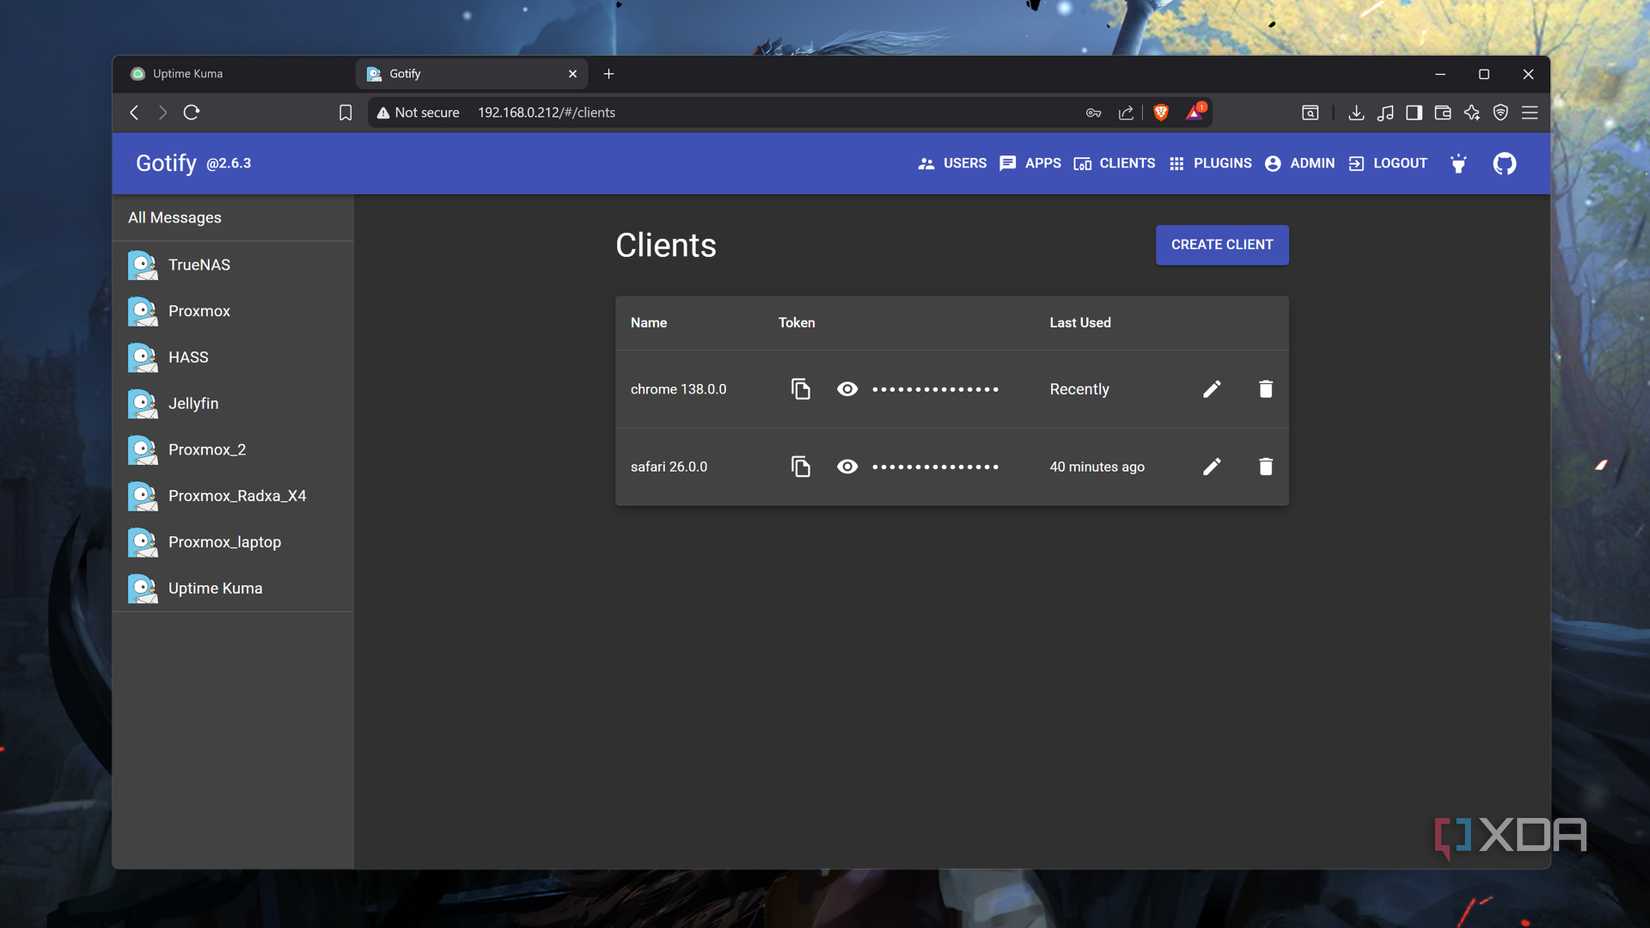Open the Gotify GitHub page icon
This screenshot has width=1650, height=928.
pos(1504,164)
